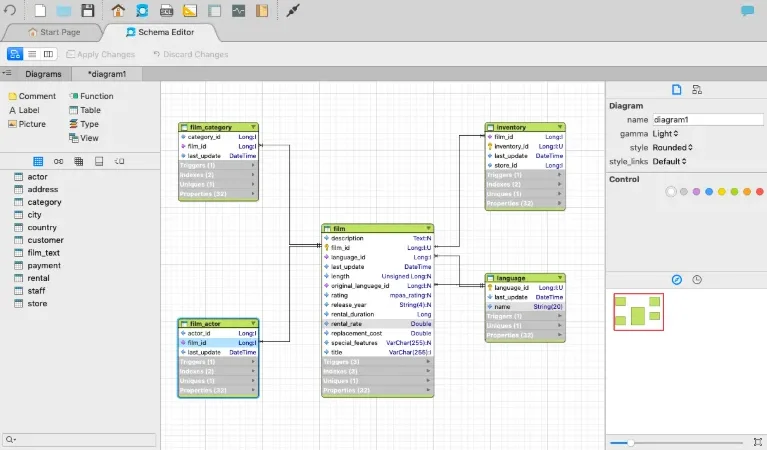
Task: Select the navigator compass icon
Action: 677,280
